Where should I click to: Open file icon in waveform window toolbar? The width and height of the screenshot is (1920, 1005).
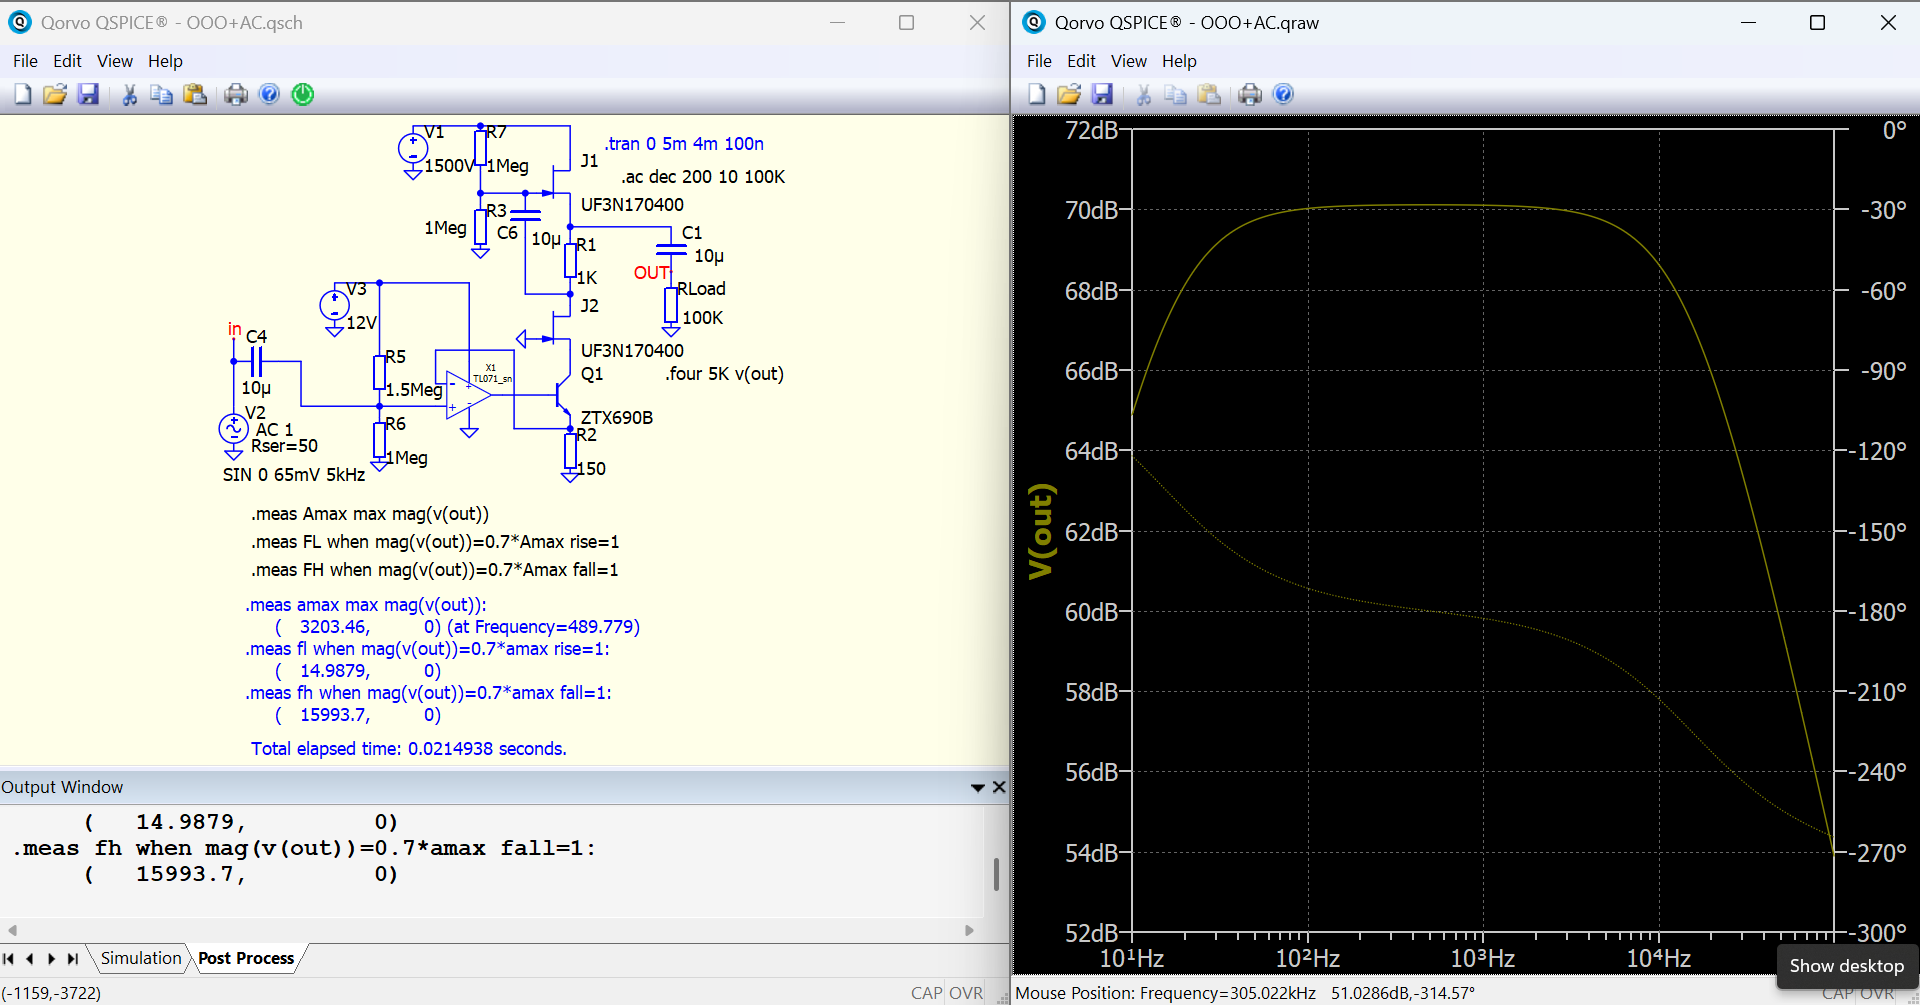[x=1069, y=94]
